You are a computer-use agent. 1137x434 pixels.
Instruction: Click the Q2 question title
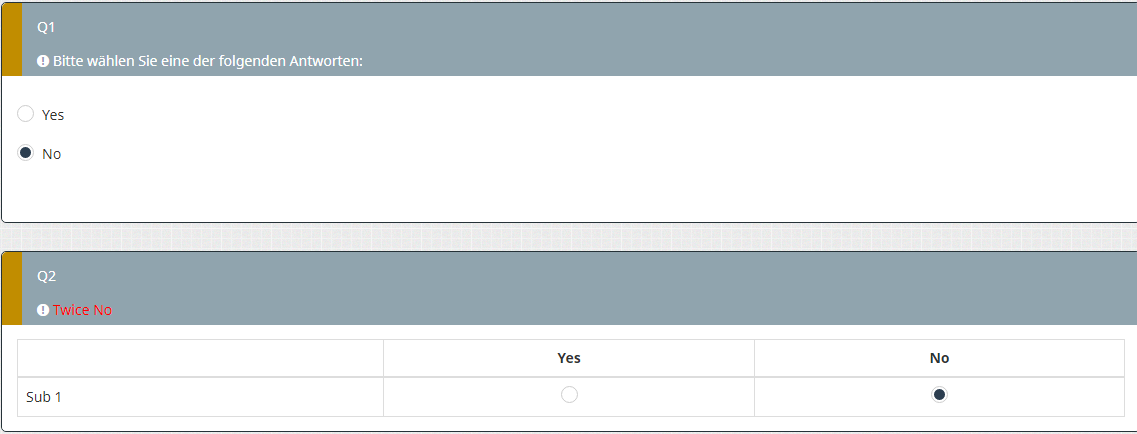(46, 276)
